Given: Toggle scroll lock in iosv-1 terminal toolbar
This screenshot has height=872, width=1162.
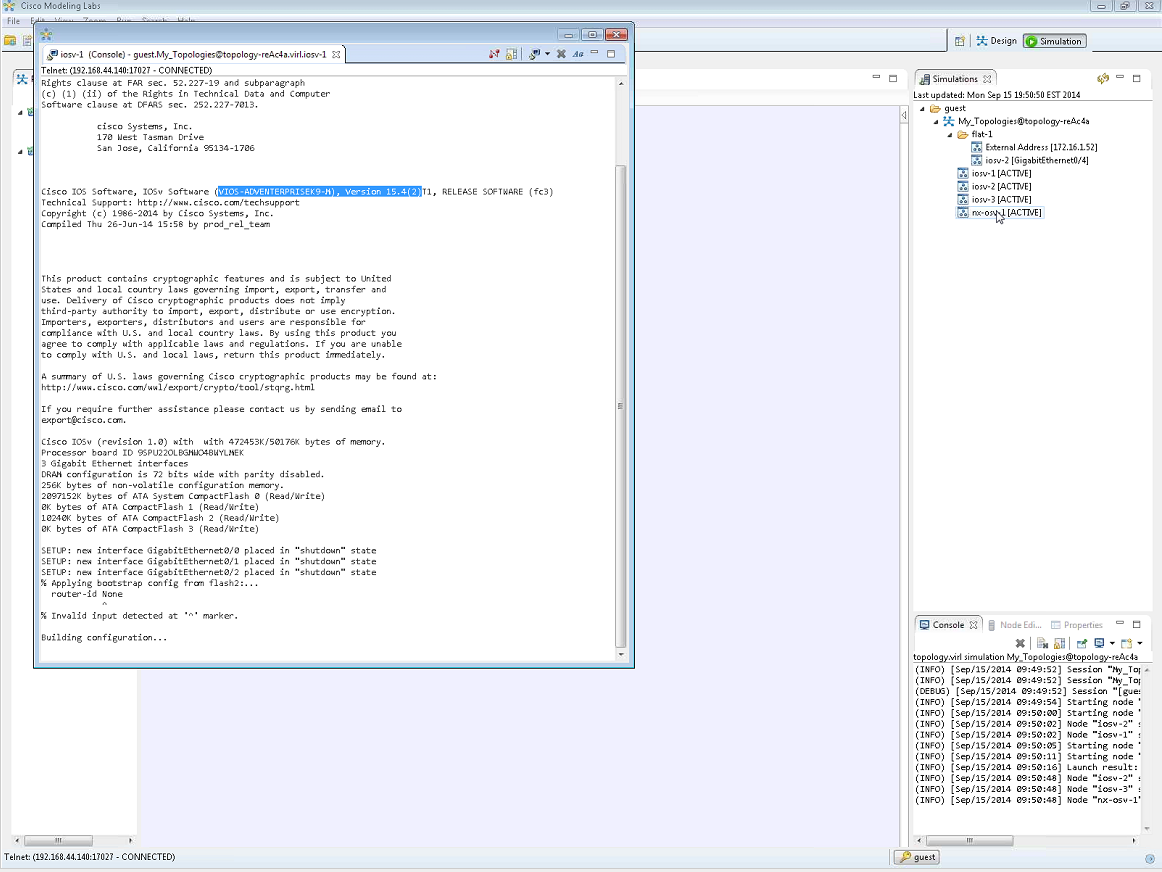Looking at the screenshot, I should 511,54.
